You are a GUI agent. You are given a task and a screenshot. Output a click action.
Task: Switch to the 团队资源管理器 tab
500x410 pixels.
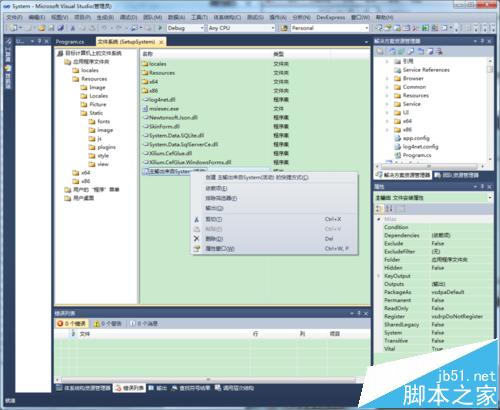pos(457,175)
